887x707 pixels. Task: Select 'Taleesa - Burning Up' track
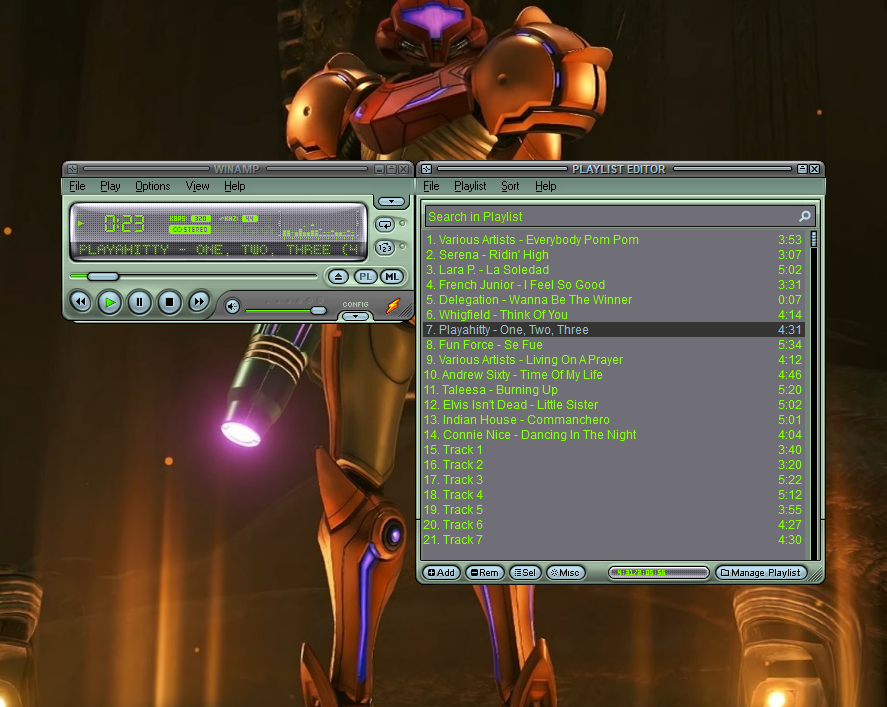point(613,390)
